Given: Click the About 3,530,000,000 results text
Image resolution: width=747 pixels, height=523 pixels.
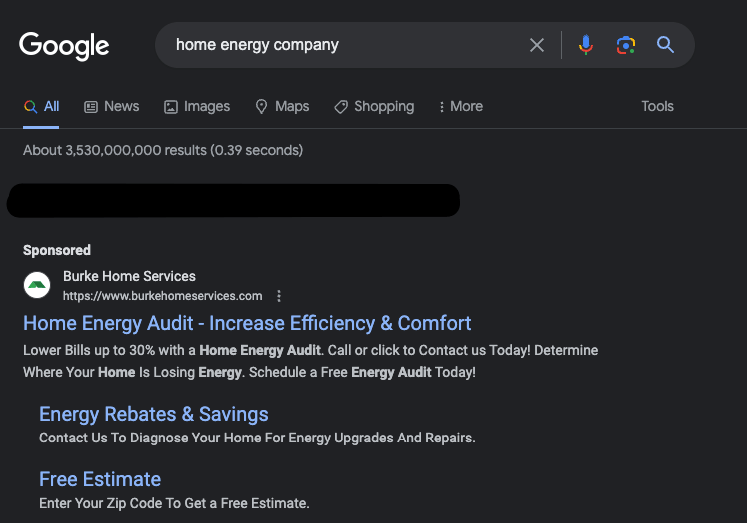Looking at the screenshot, I should click(x=163, y=151).
